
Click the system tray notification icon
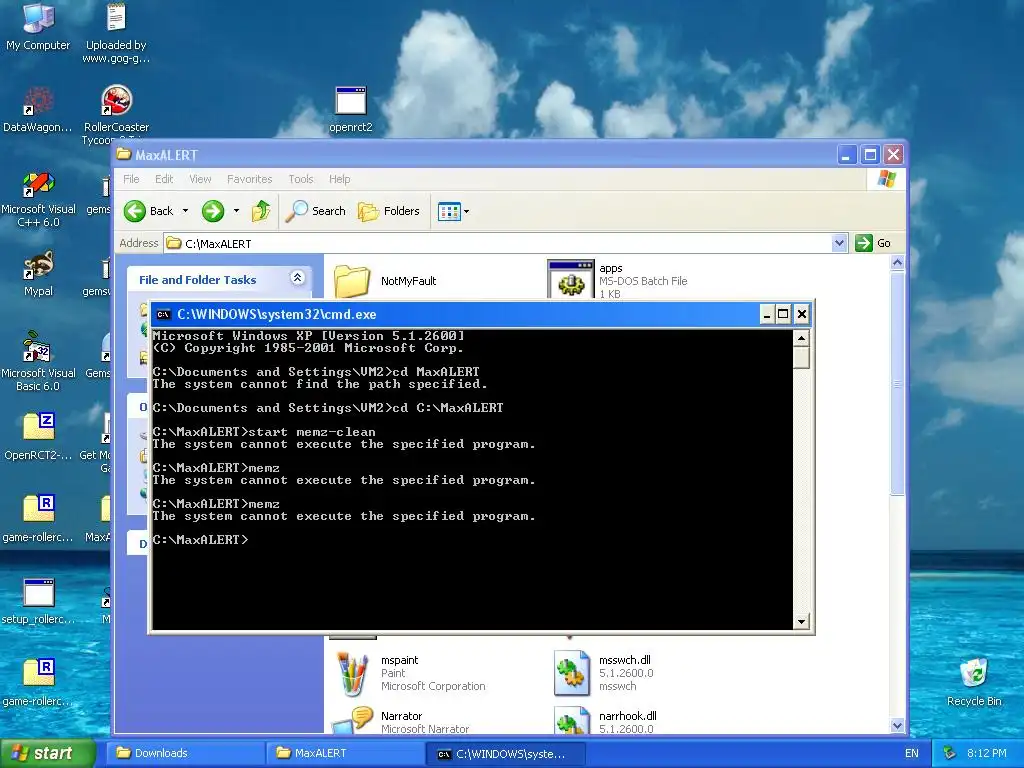click(950, 754)
